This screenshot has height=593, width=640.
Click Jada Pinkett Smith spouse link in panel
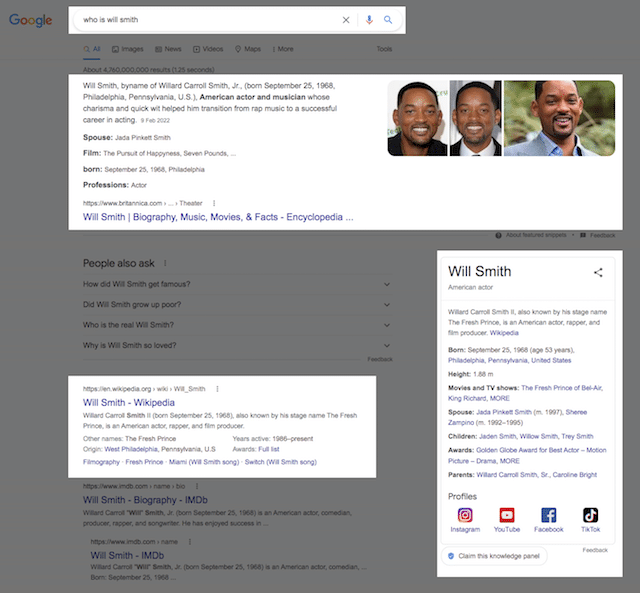click(504, 412)
